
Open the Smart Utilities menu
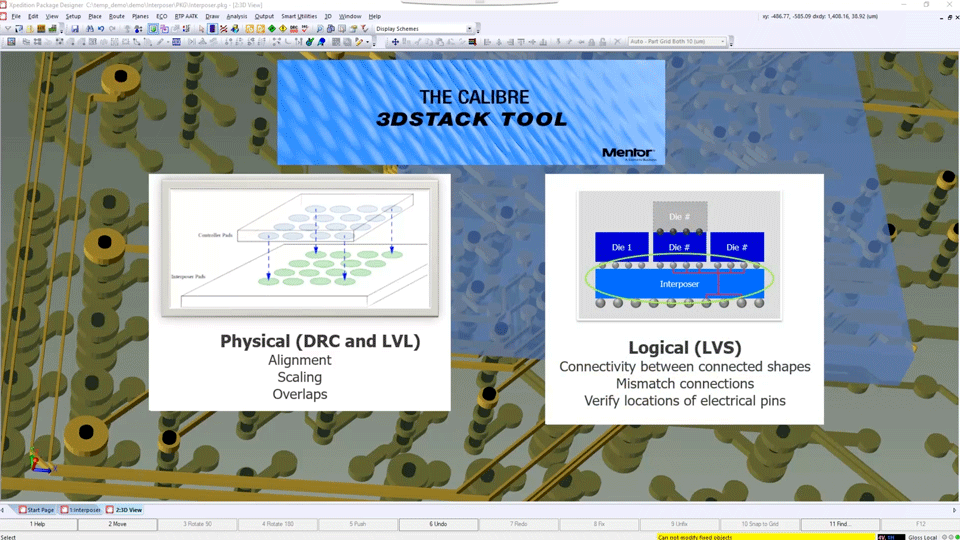pos(299,17)
